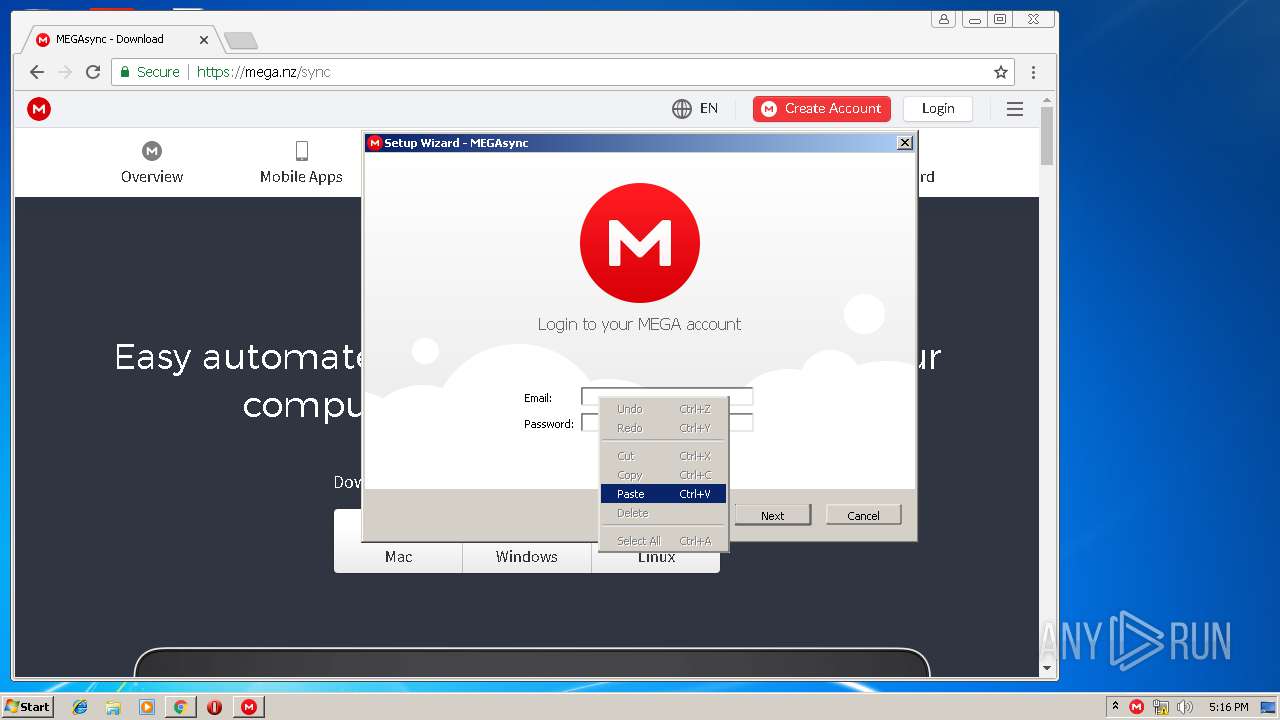Click the Secure padlock icon
Image resolution: width=1280 pixels, height=720 pixels.
[x=125, y=72]
